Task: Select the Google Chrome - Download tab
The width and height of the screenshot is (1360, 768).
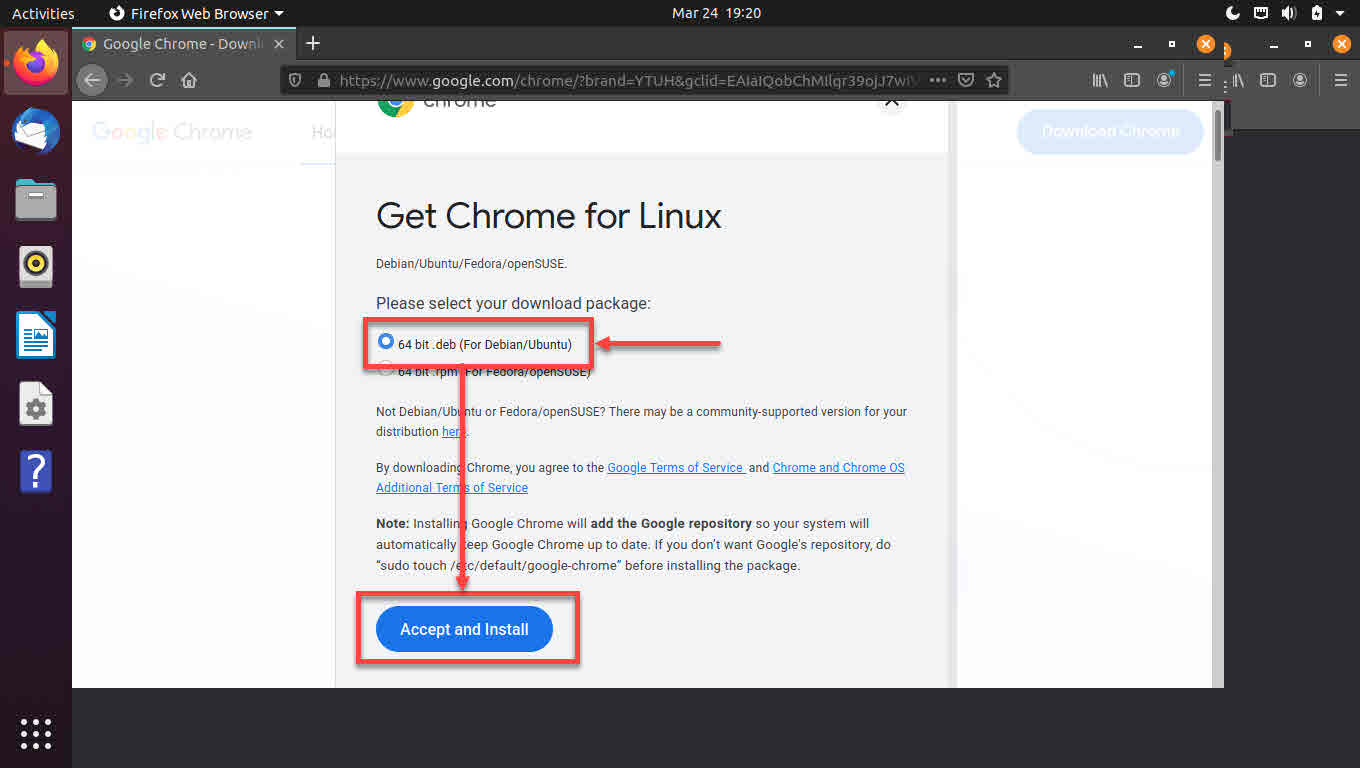Action: 184,44
